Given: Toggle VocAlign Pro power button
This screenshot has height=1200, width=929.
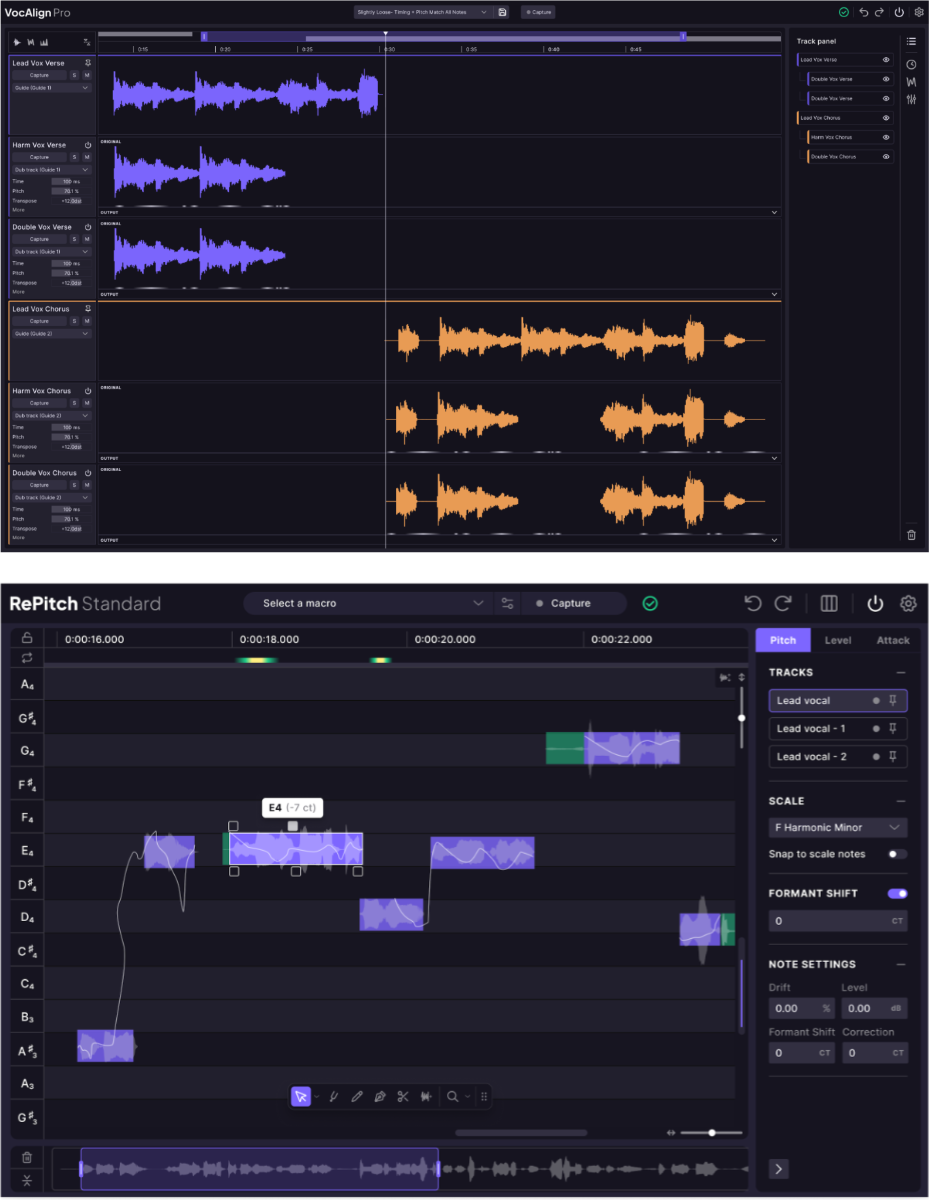Looking at the screenshot, I should [899, 12].
